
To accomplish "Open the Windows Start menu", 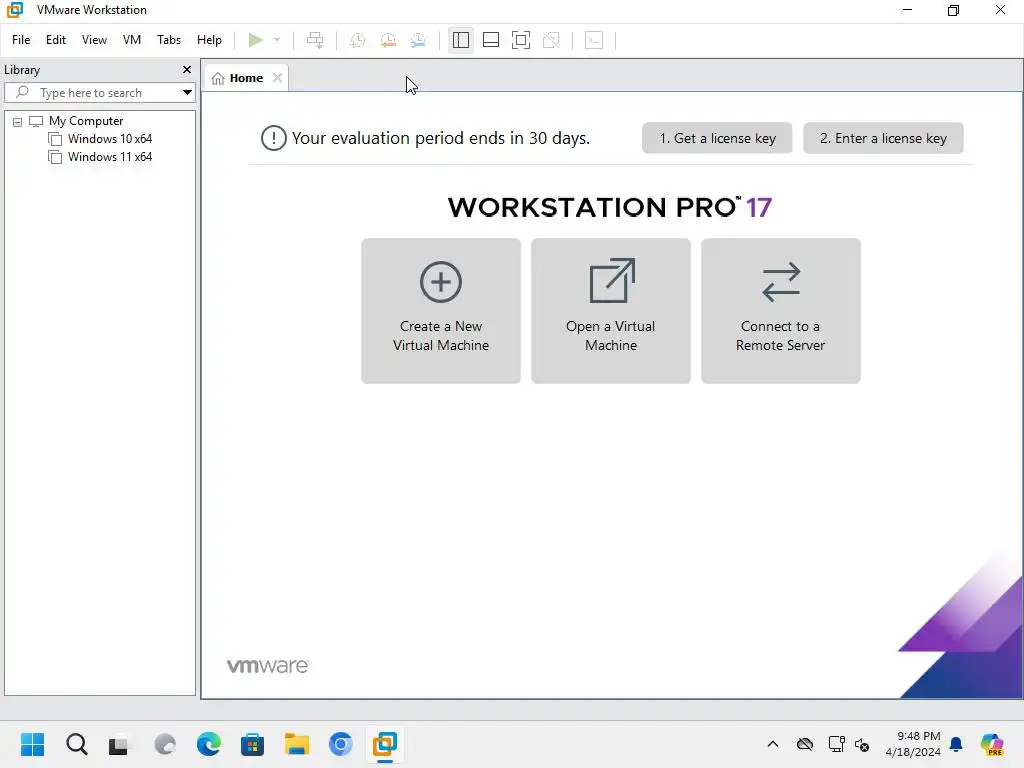I will (32, 744).
